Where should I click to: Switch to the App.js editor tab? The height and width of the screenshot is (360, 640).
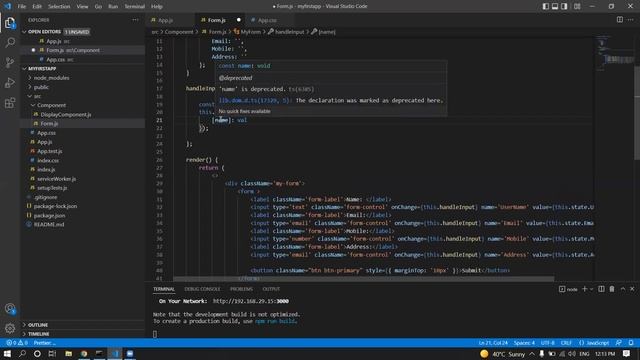point(165,20)
